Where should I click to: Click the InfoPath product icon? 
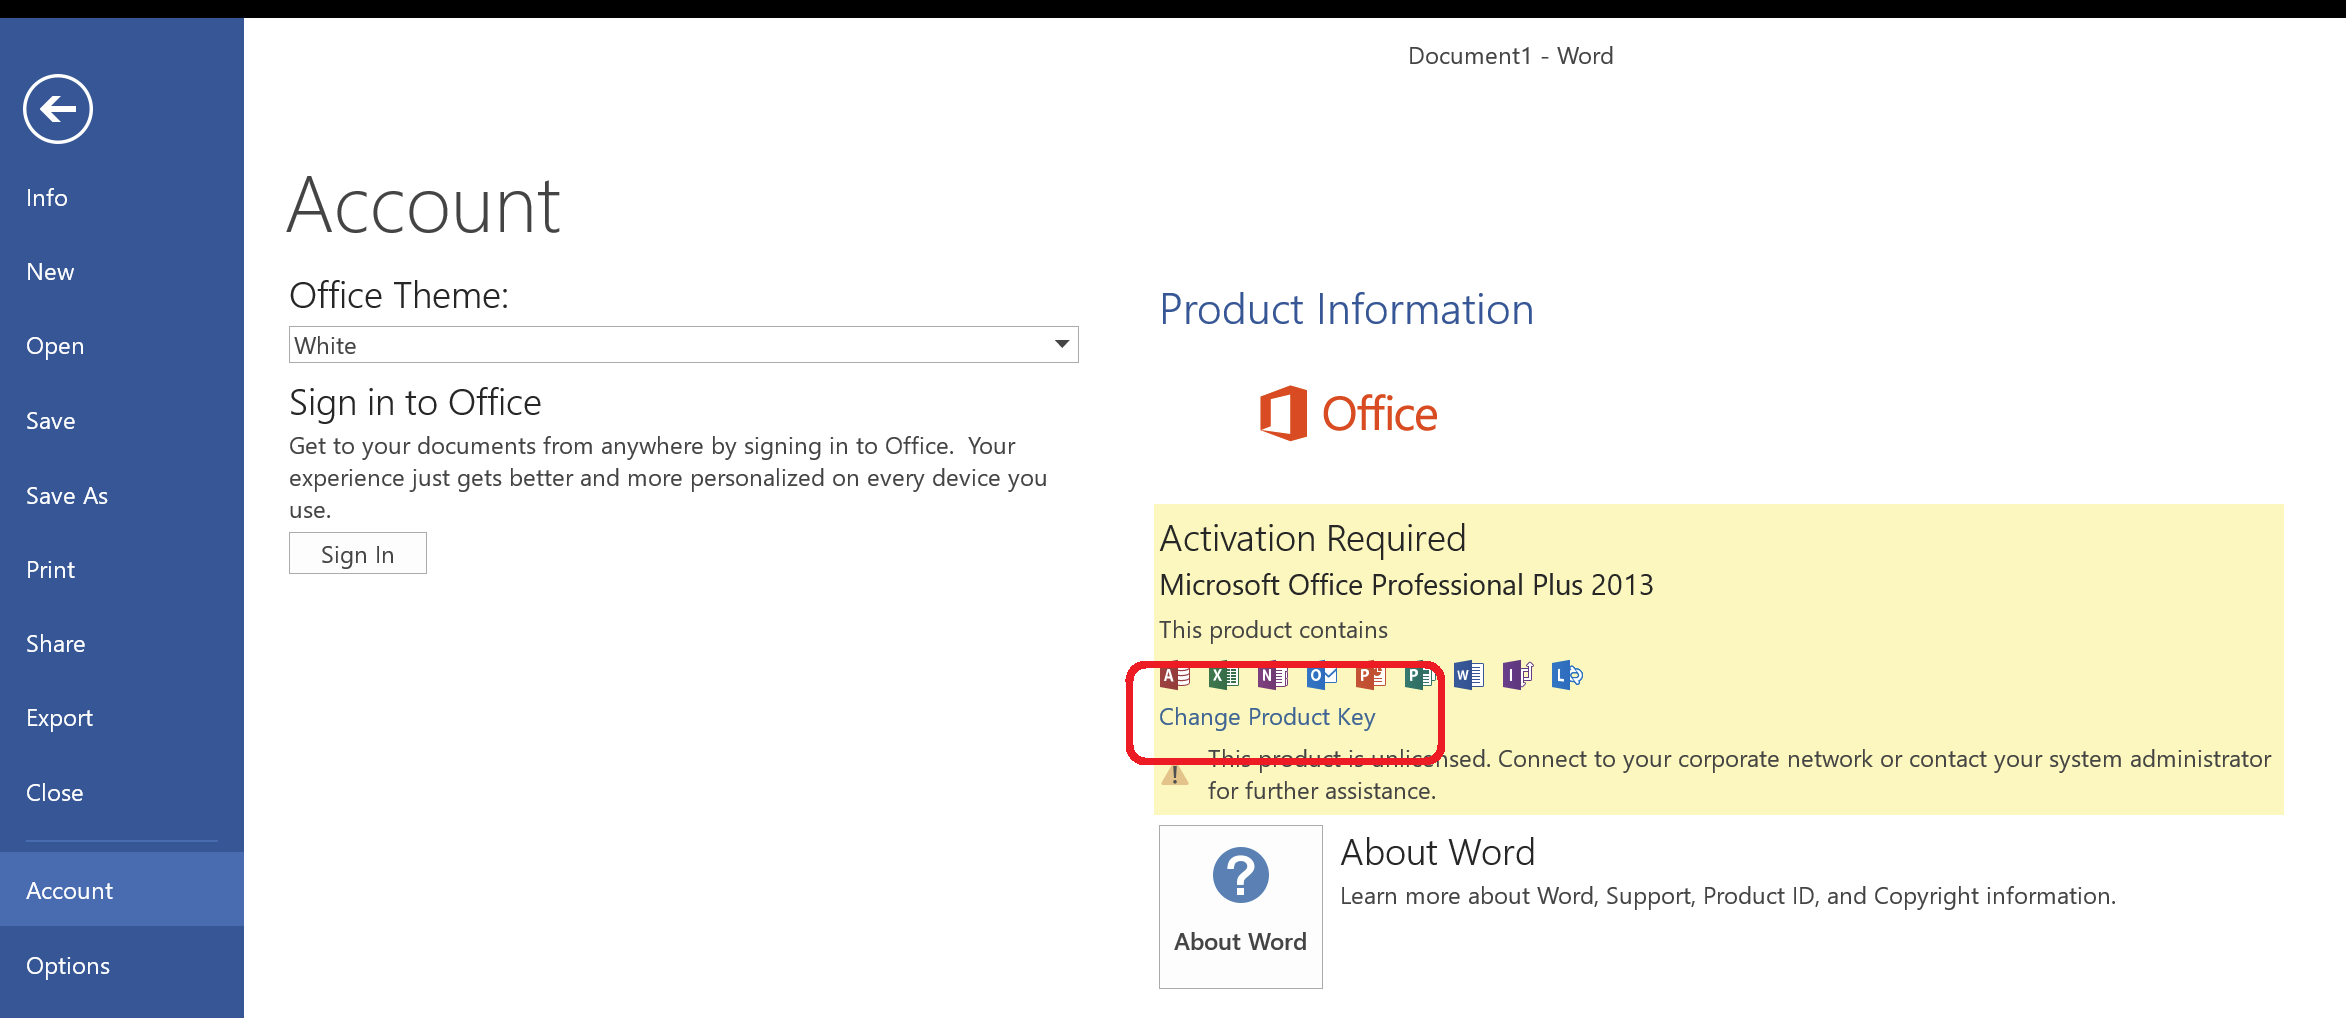[x=1517, y=677]
